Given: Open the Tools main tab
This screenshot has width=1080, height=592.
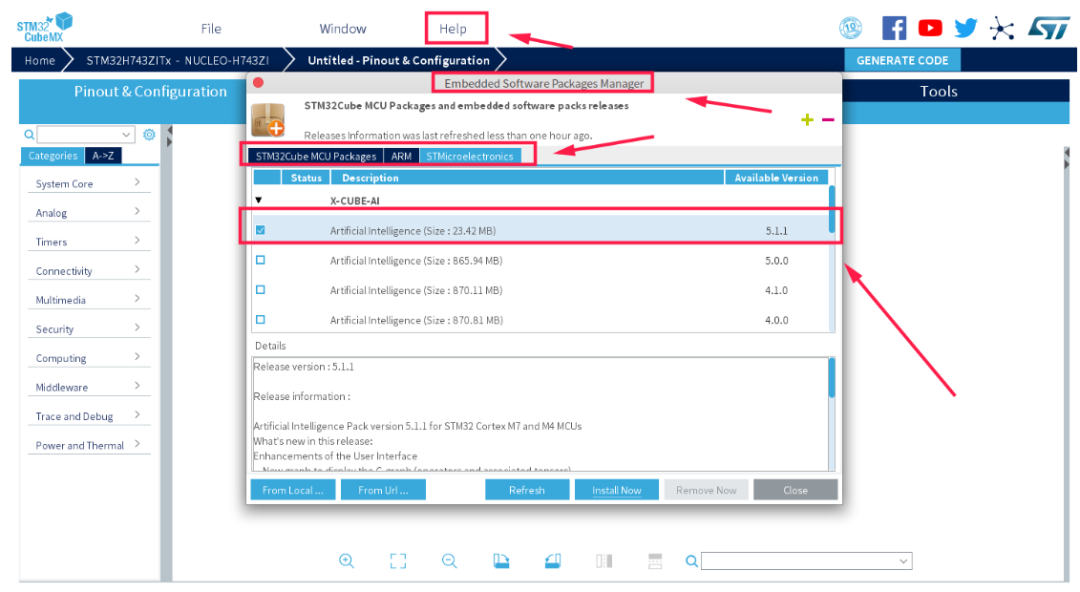Looking at the screenshot, I should coord(939,92).
